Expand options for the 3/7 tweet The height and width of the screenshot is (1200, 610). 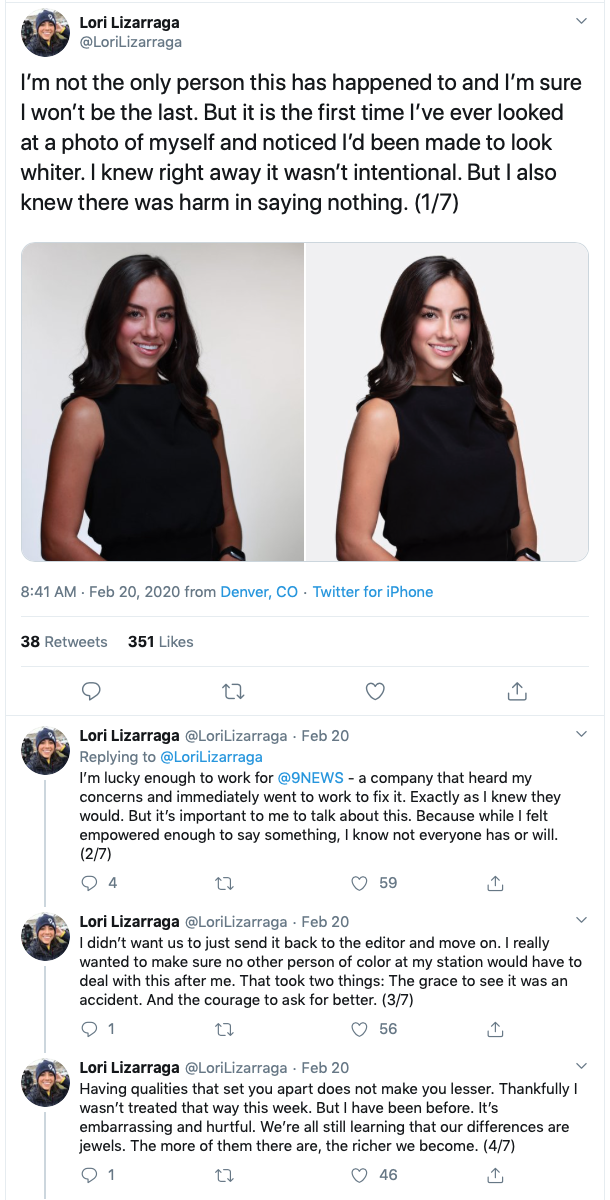pos(582,920)
